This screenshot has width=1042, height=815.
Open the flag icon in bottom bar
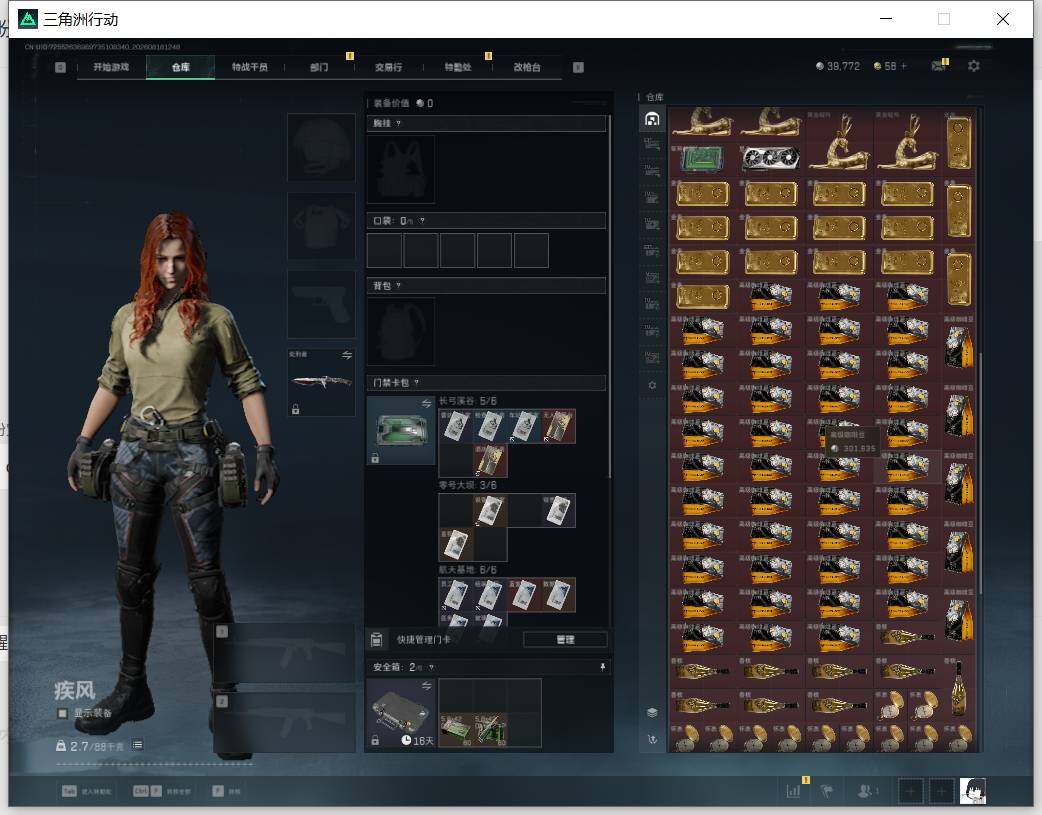(x=827, y=791)
